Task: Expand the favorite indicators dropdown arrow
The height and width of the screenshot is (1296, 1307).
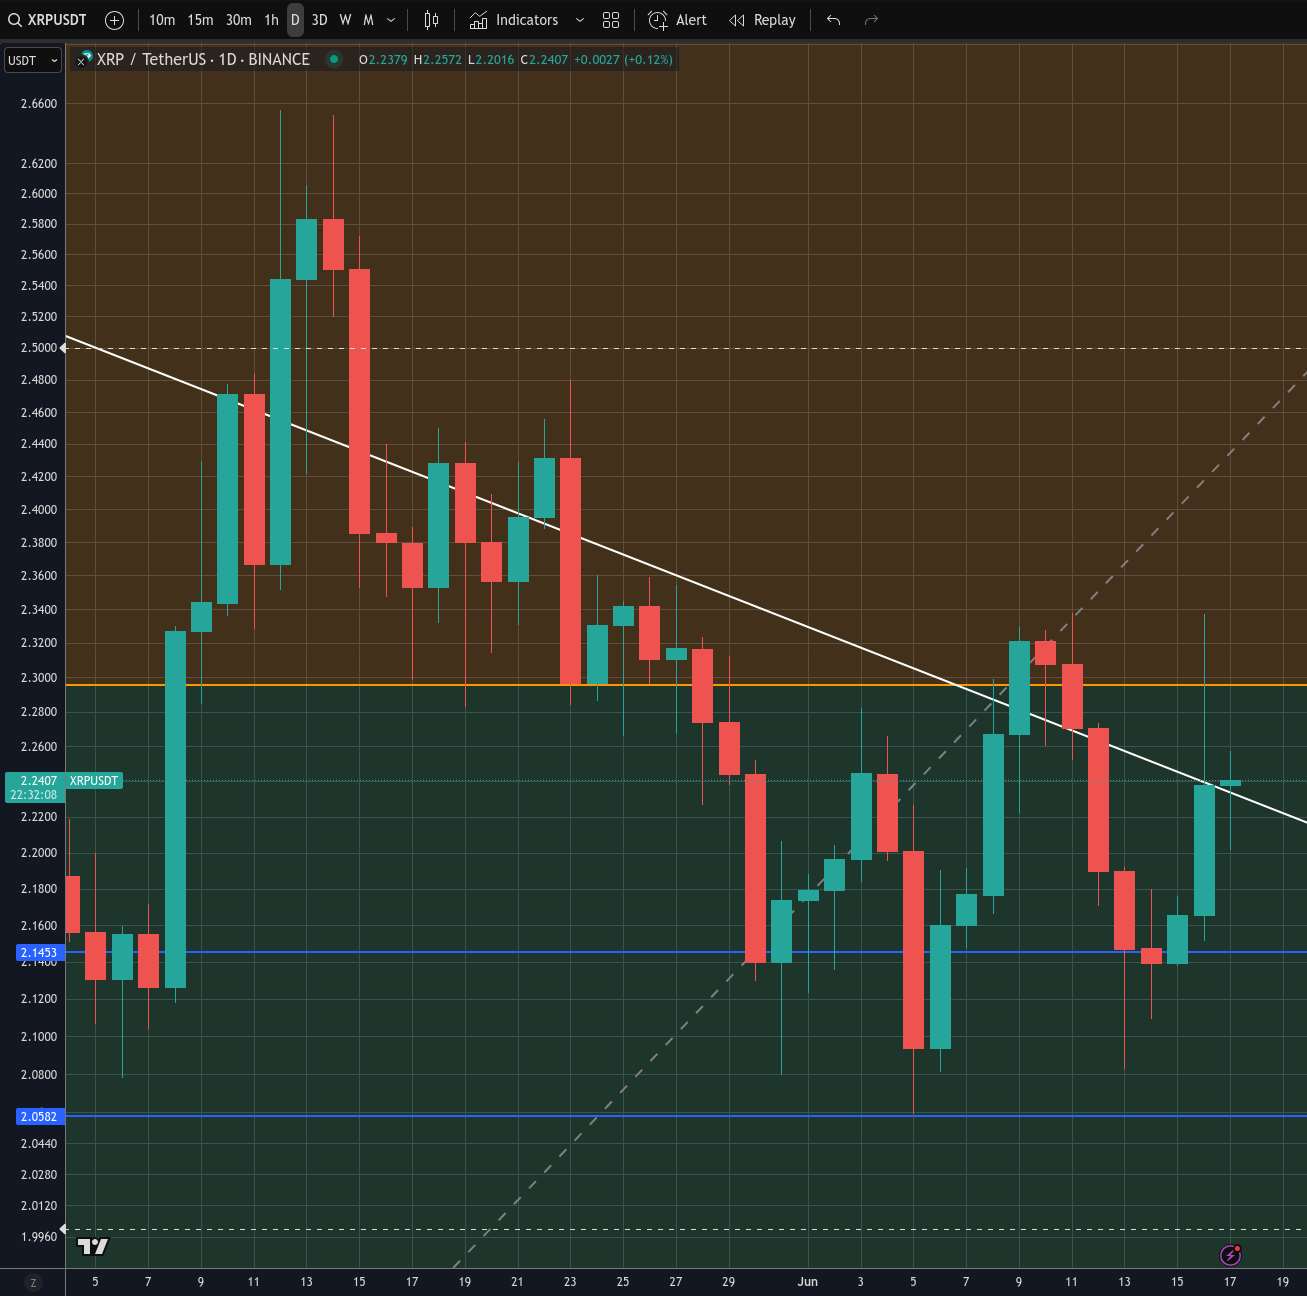Action: tap(579, 20)
